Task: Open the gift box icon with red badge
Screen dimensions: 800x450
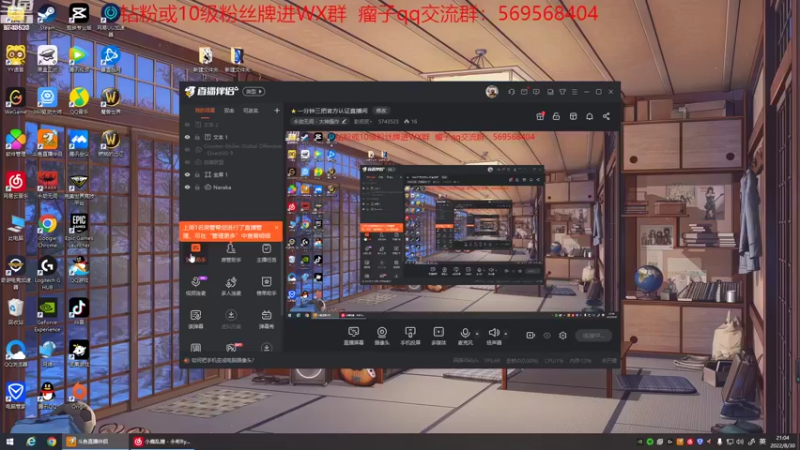Action: pos(540,116)
